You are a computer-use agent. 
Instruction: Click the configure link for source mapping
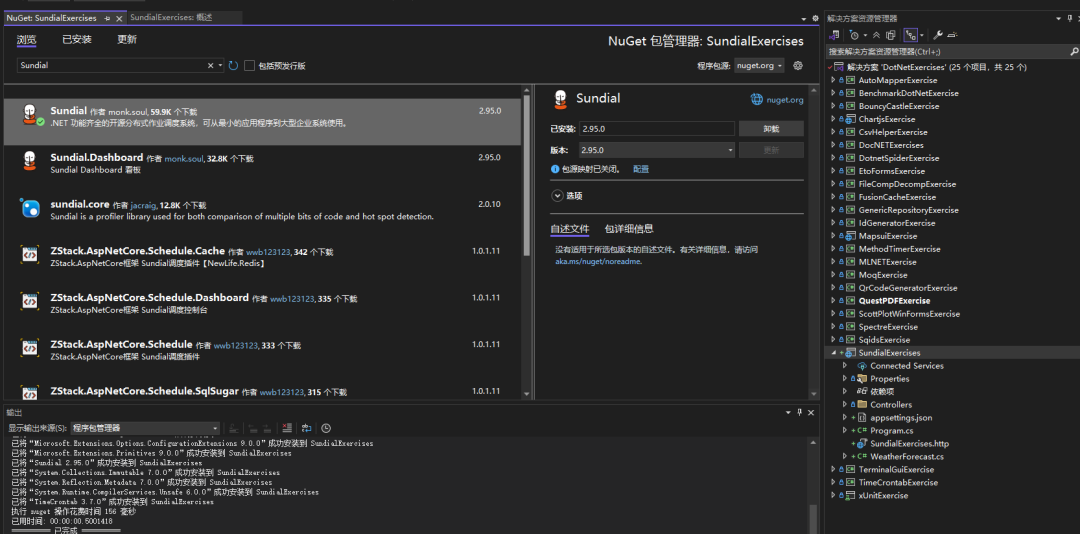[x=641, y=169]
